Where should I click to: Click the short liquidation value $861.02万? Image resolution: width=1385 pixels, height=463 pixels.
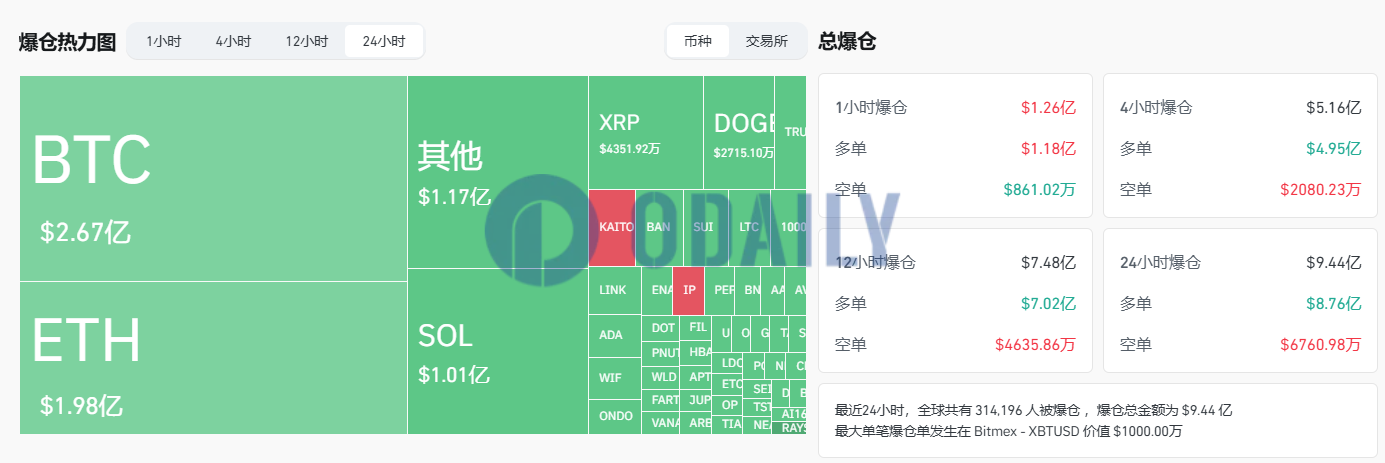point(1040,189)
